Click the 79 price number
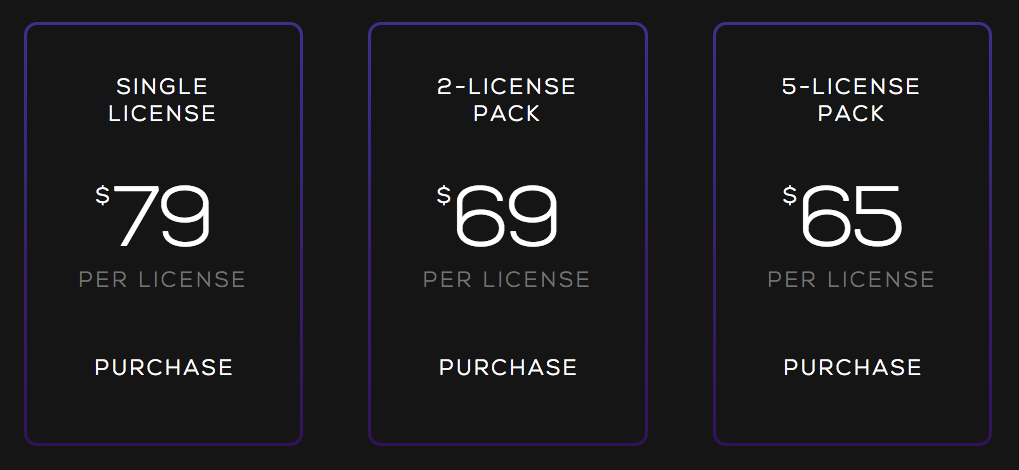Image resolution: width=1019 pixels, height=470 pixels. point(163,216)
